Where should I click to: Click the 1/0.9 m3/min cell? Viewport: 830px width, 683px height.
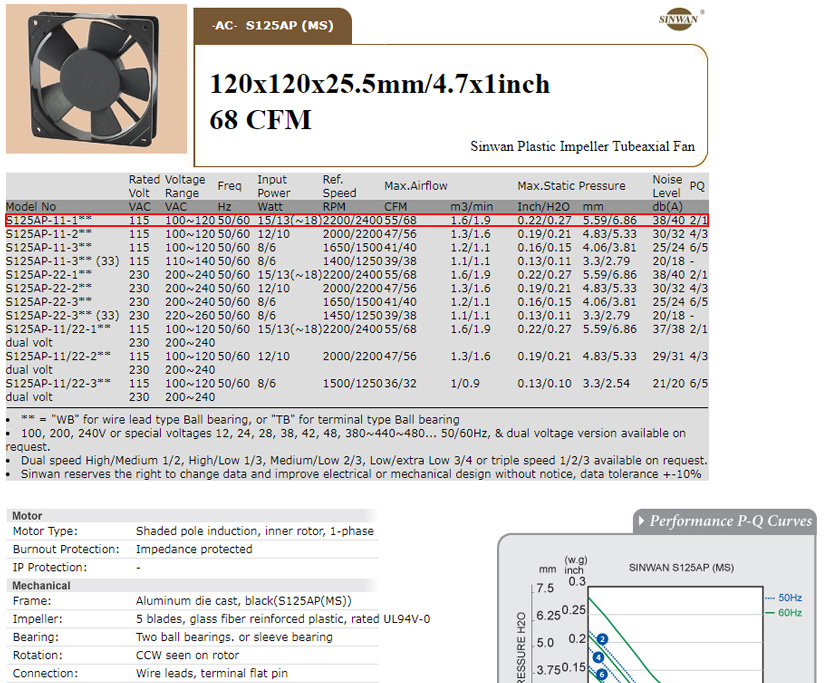coord(465,383)
